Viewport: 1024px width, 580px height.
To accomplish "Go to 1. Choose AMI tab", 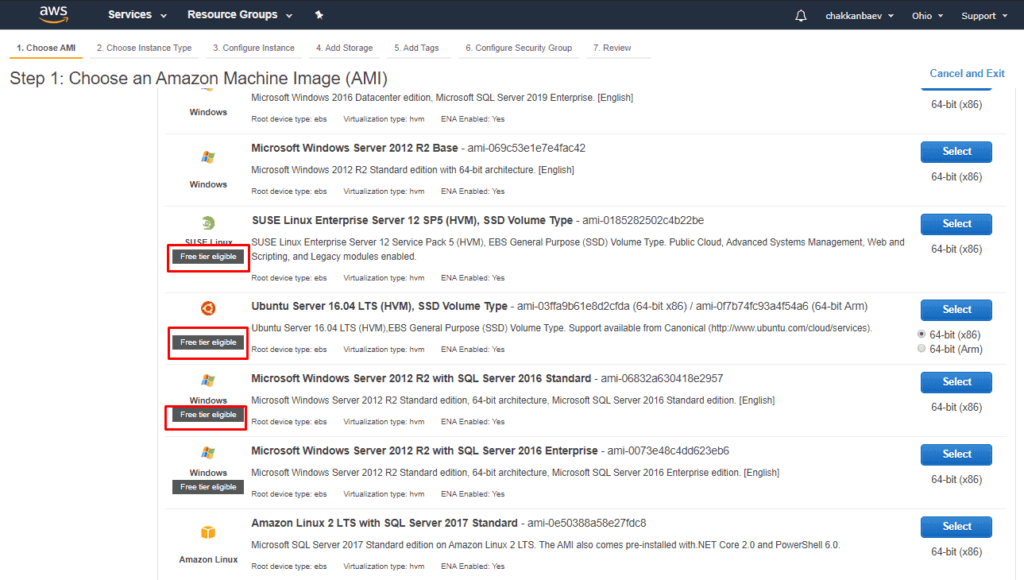I will coord(46,48).
